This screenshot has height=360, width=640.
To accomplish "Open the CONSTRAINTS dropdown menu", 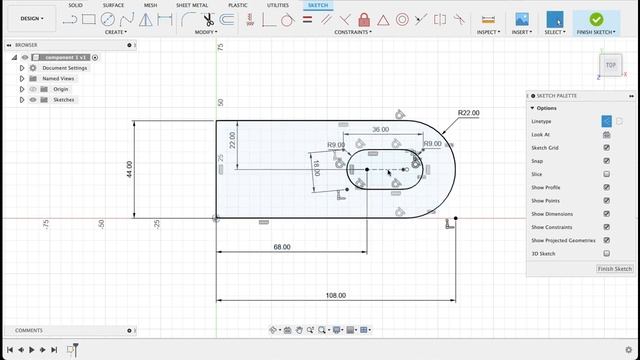I will point(353,32).
